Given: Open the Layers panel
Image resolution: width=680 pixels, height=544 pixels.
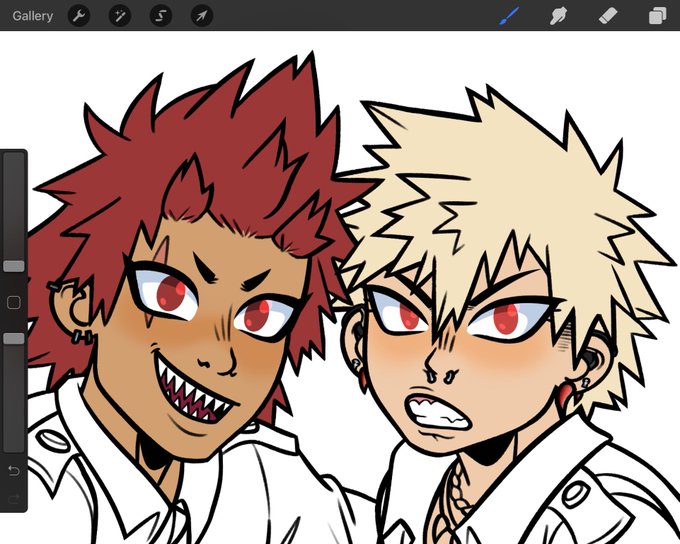Looking at the screenshot, I should [x=657, y=16].
